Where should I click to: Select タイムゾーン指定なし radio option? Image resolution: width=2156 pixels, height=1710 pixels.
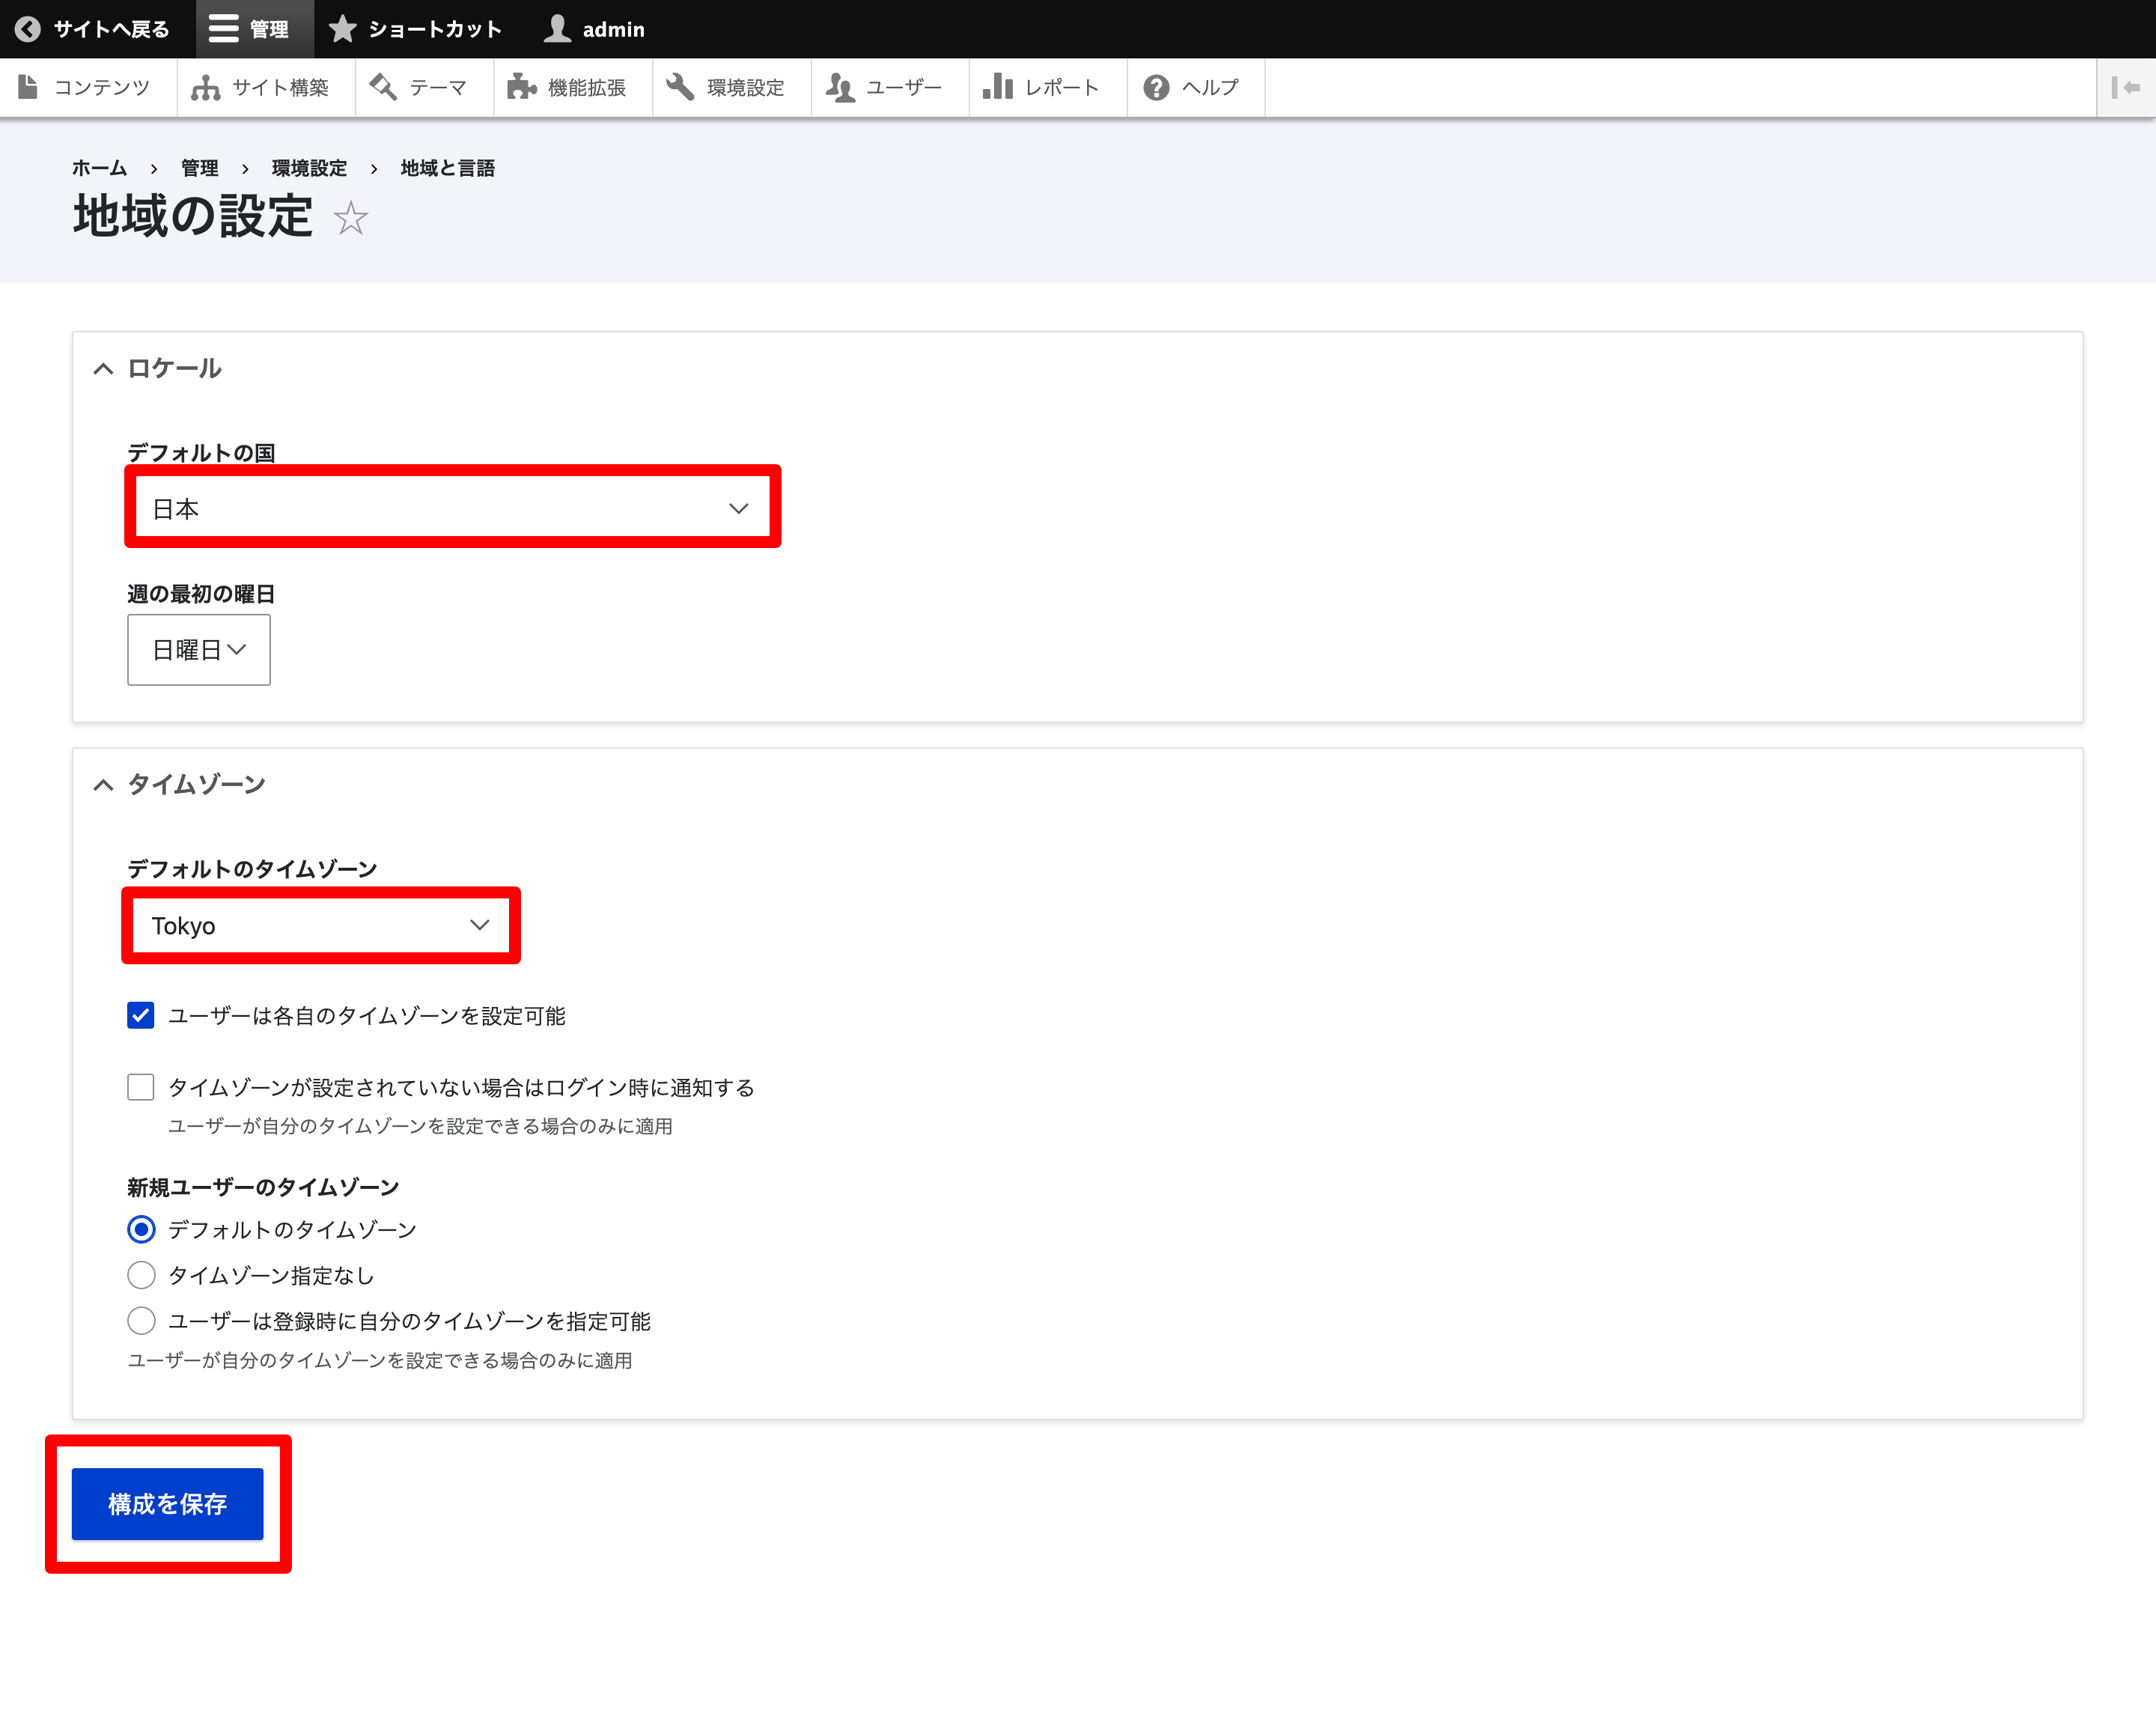click(141, 1275)
